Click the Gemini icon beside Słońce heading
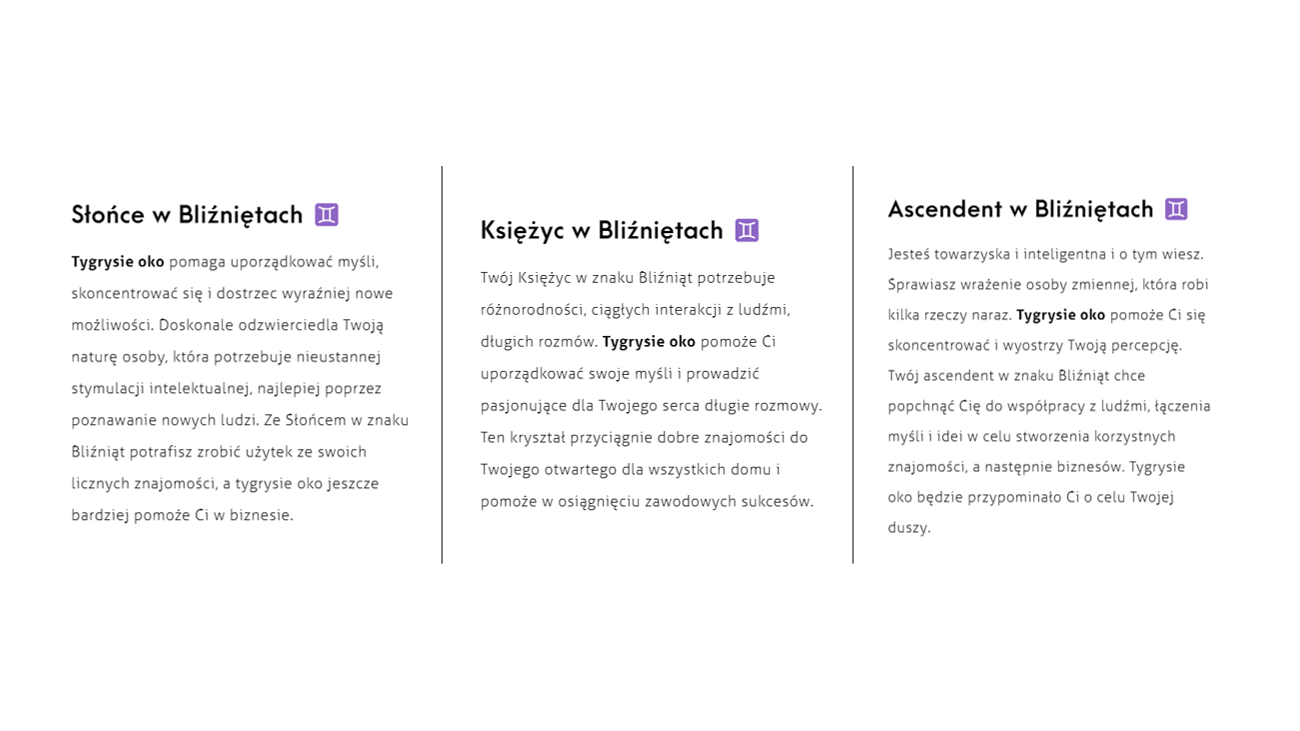The height and width of the screenshot is (731, 1300). pyautogui.click(x=327, y=215)
